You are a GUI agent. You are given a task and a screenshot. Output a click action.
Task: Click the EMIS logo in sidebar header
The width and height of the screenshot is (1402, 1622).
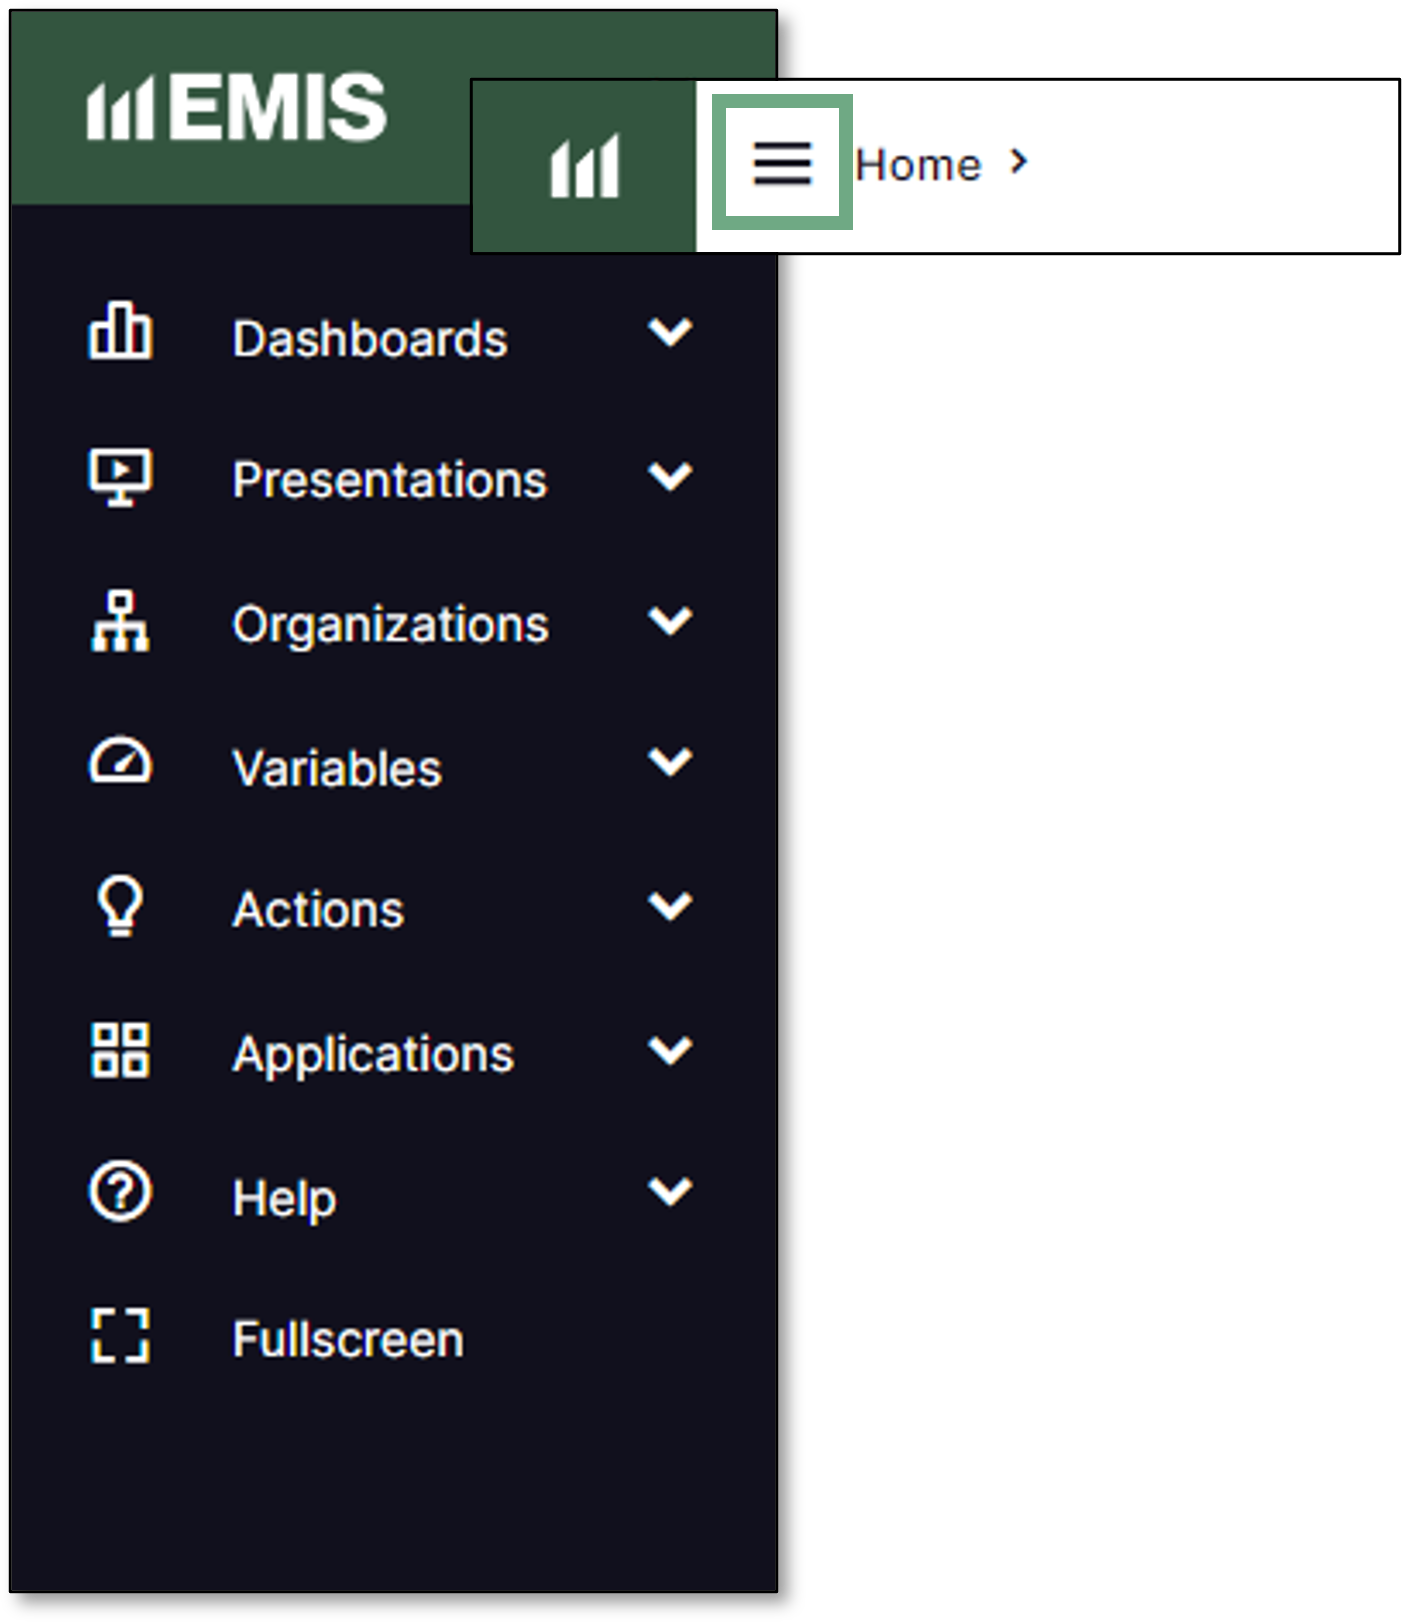(236, 106)
